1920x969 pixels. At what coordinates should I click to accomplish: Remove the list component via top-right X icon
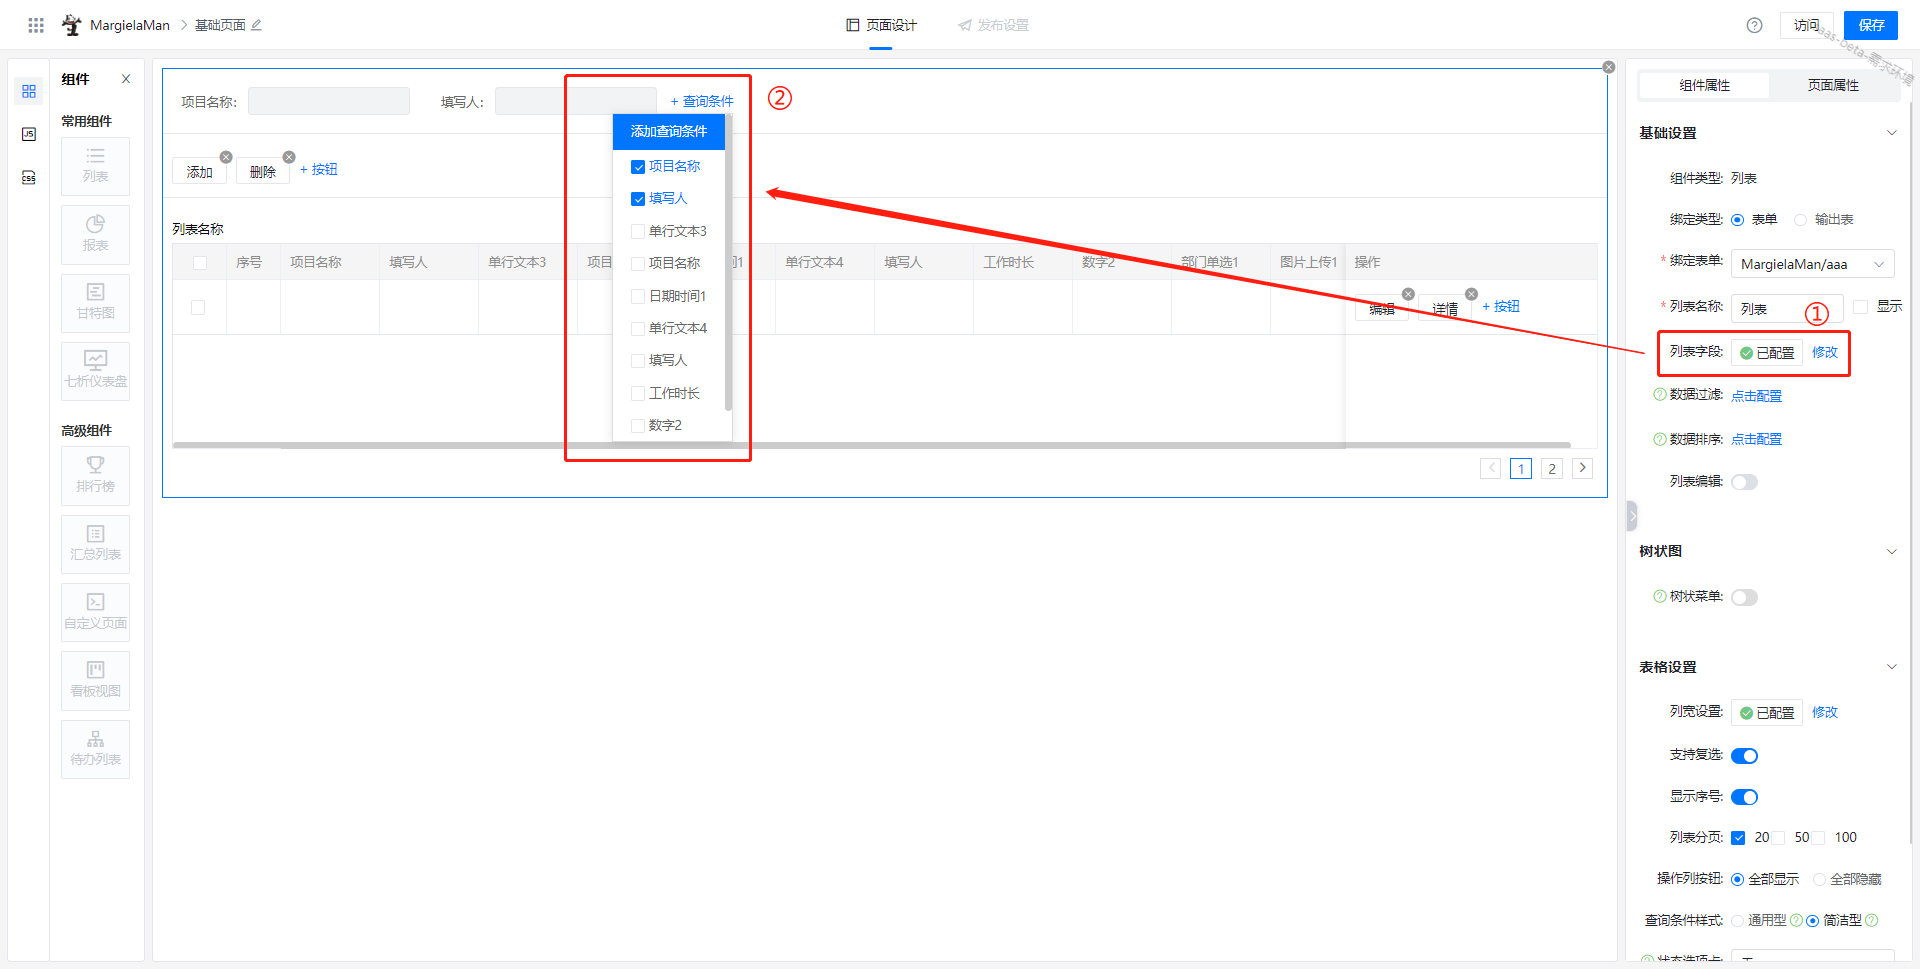pos(1609,67)
